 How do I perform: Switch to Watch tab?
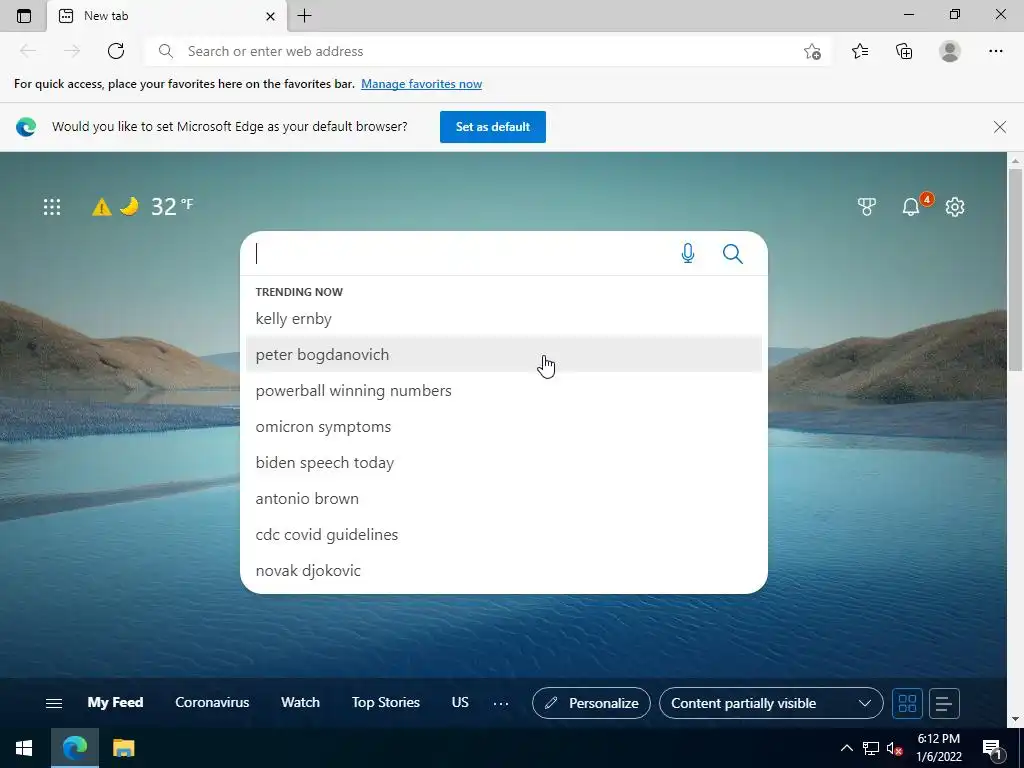point(300,702)
